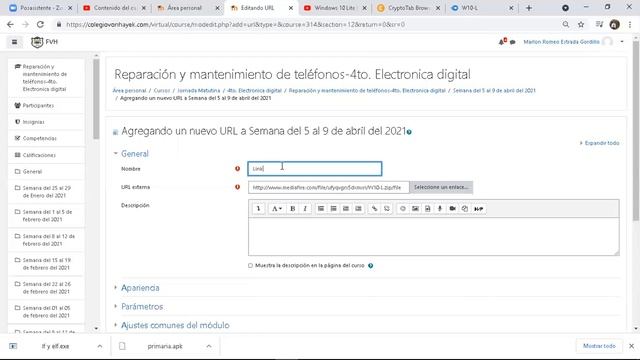
Task: Click the indent button in the editor
Action: coord(358,209)
